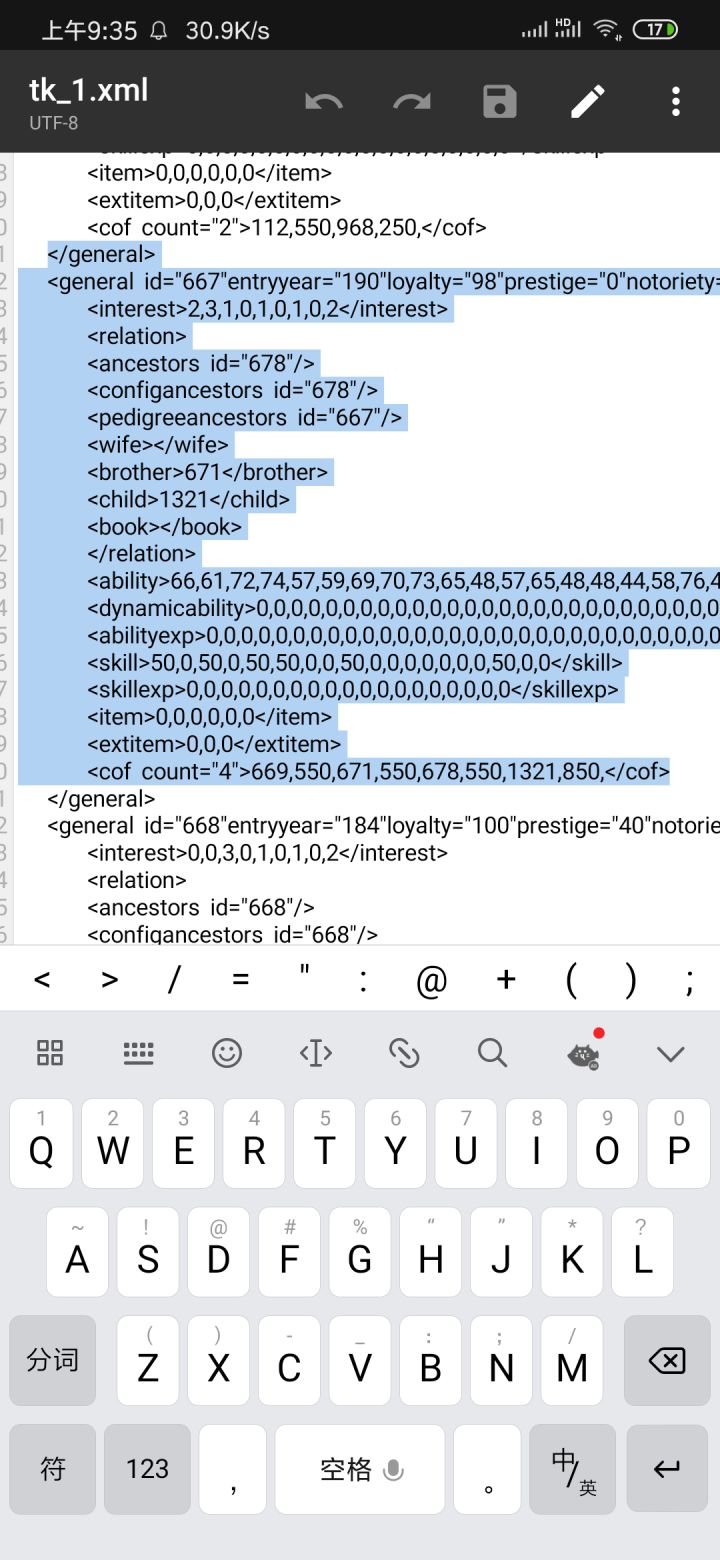Switch to numeric 123 keypad

pos(147,1469)
